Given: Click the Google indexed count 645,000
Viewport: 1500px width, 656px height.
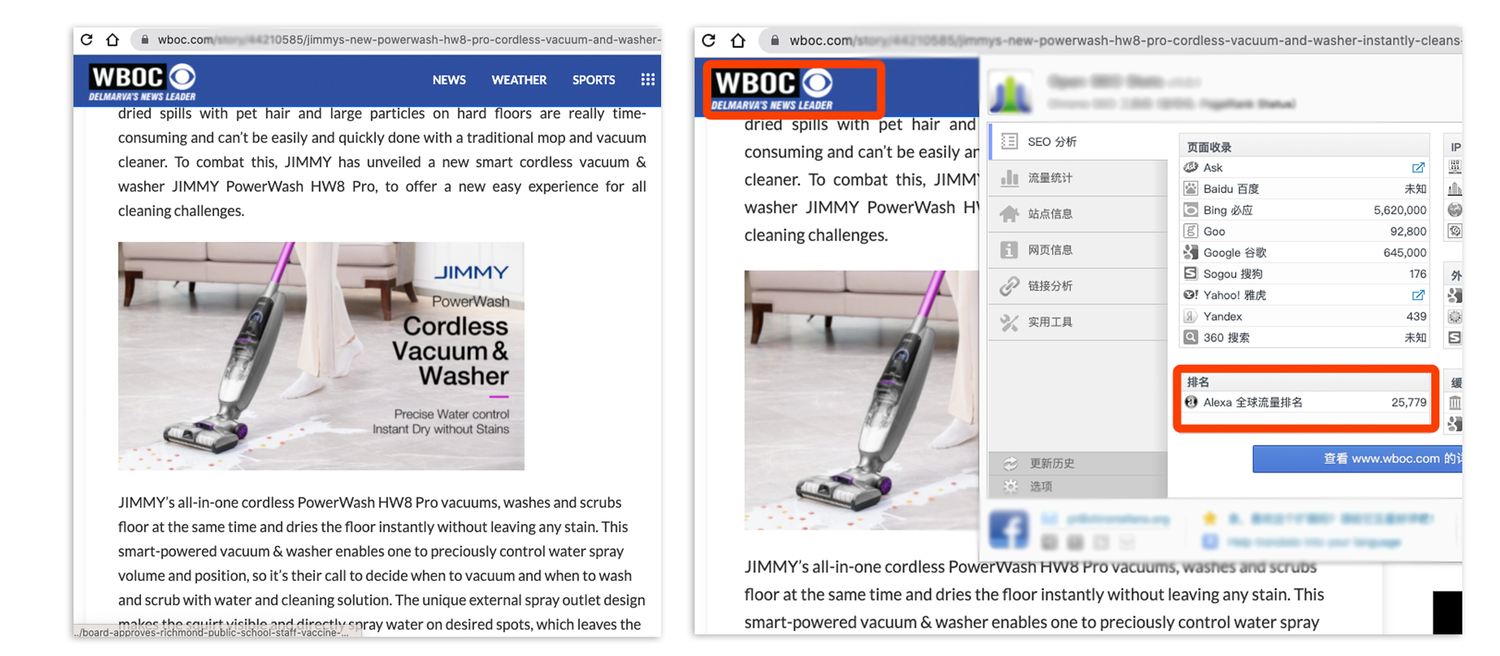Looking at the screenshot, I should click(x=1405, y=253).
